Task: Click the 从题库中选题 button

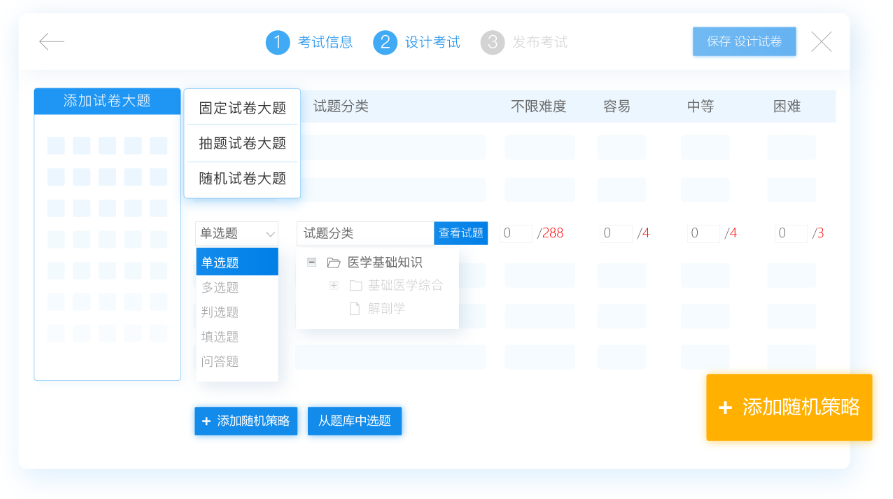Action: (354, 421)
